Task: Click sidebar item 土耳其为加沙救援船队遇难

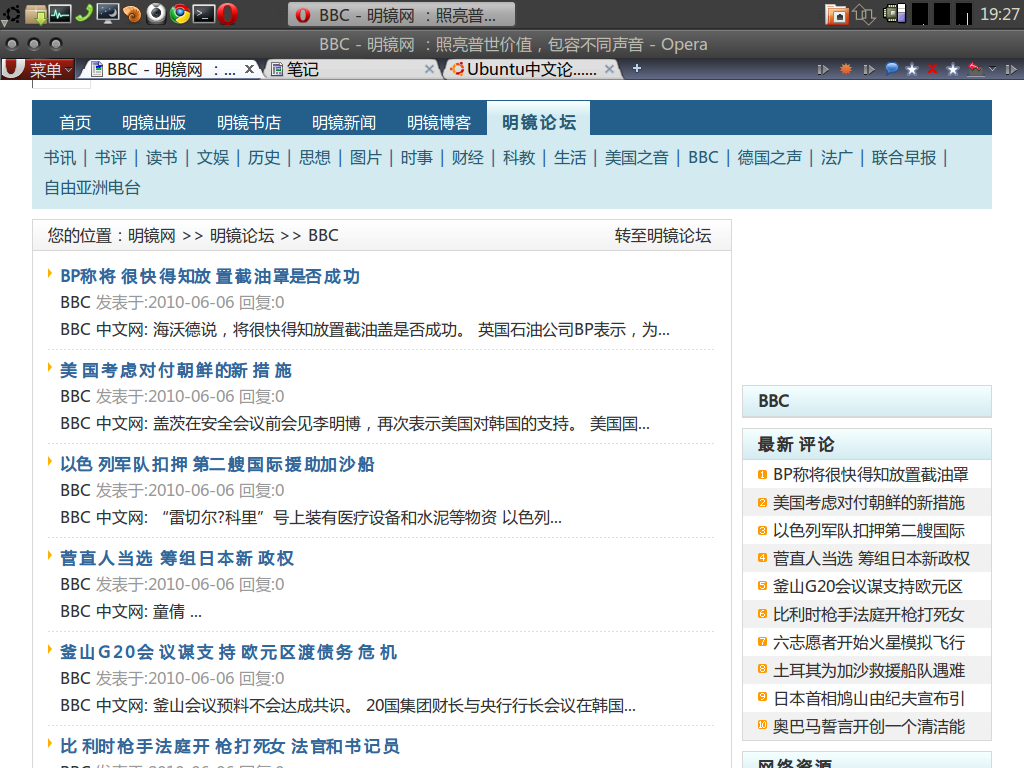Action: click(869, 671)
